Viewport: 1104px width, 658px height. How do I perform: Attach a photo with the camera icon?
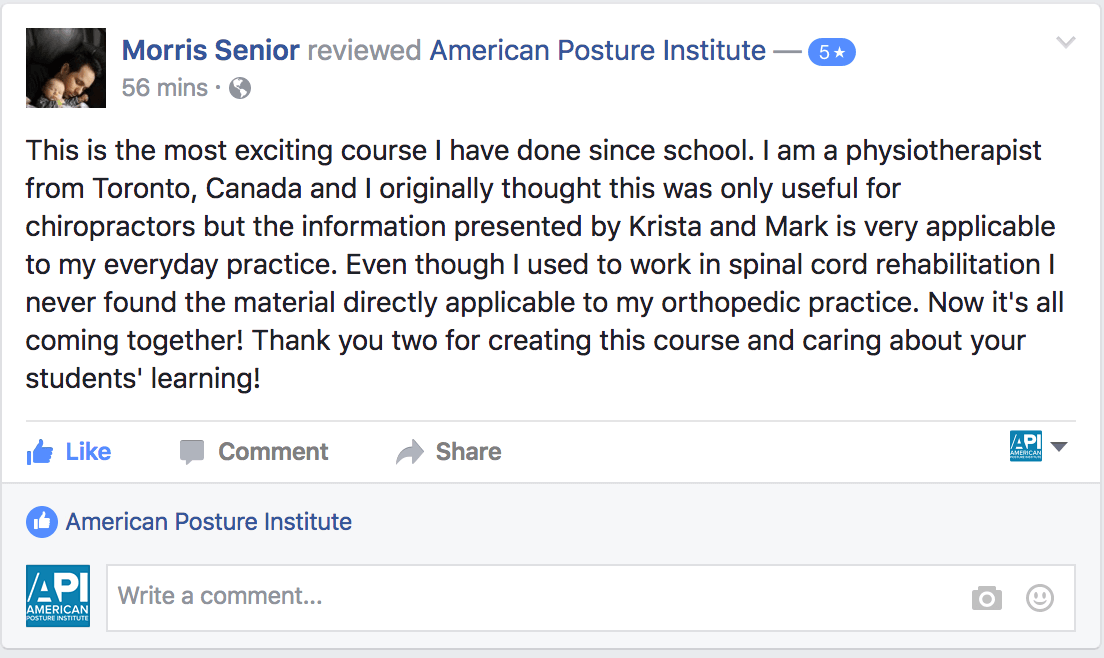(986, 598)
